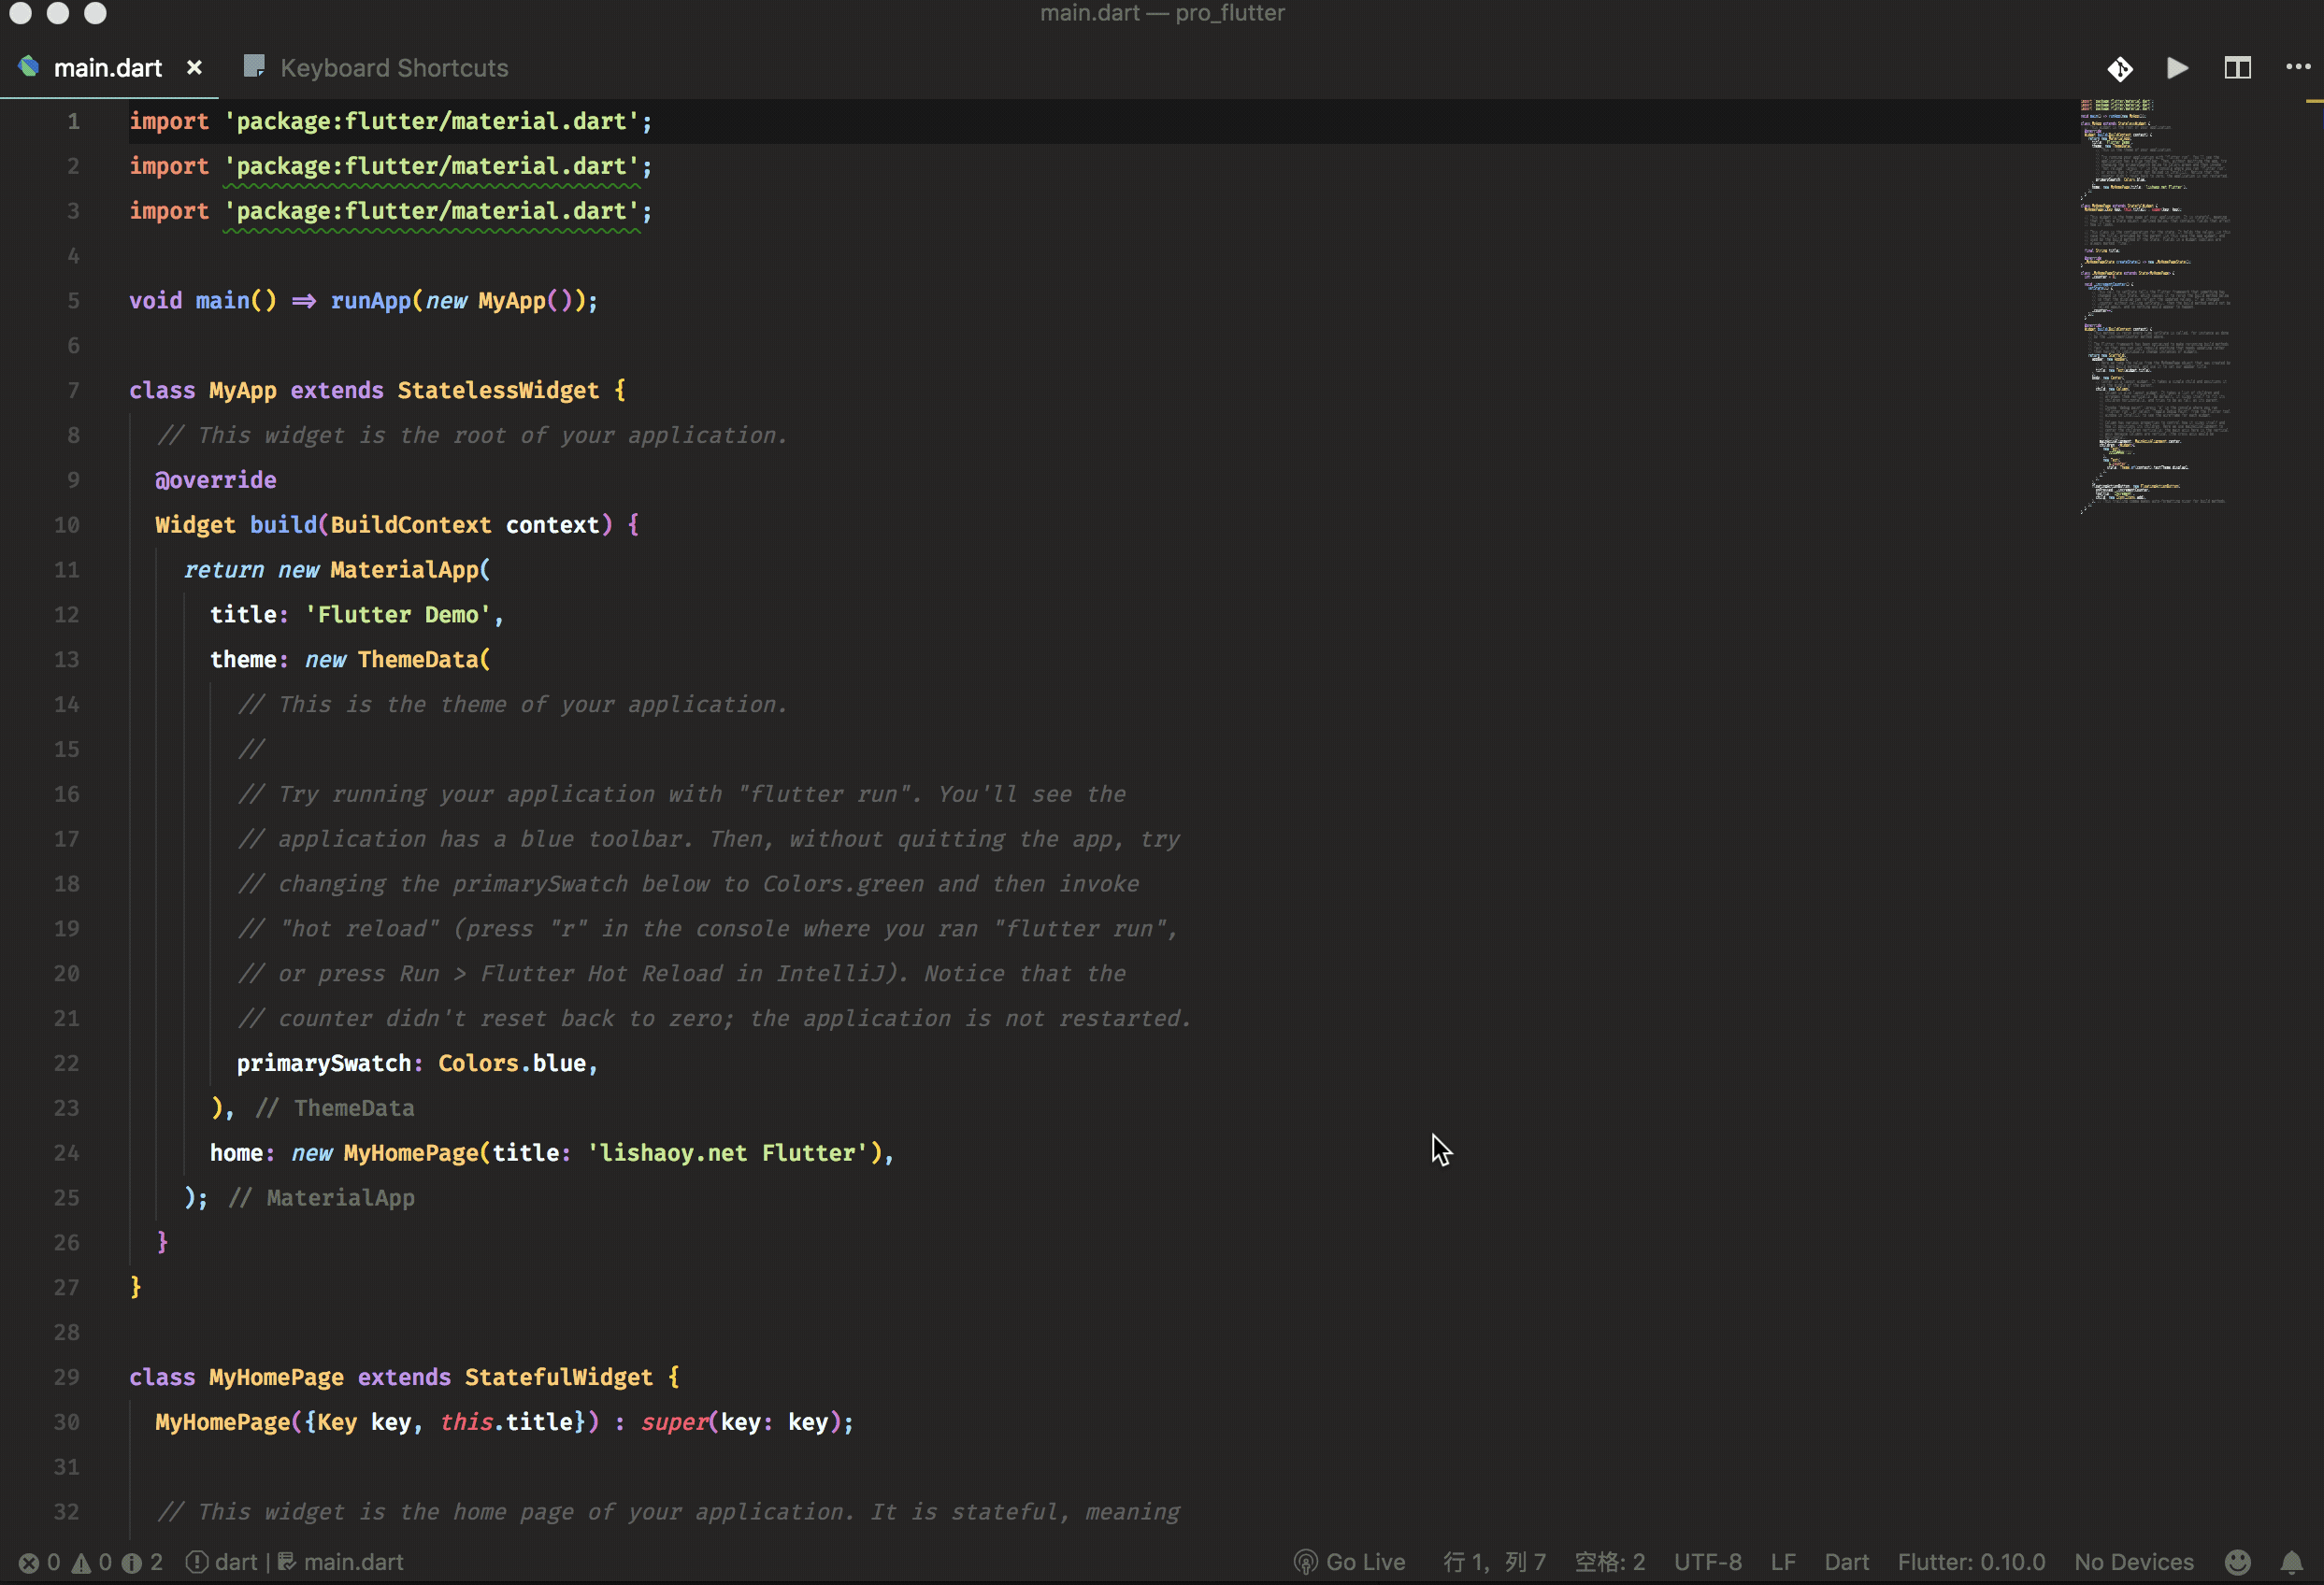This screenshot has height=1585, width=2324.
Task: Change the LF end-of-line sequence
Action: click(x=1783, y=1562)
